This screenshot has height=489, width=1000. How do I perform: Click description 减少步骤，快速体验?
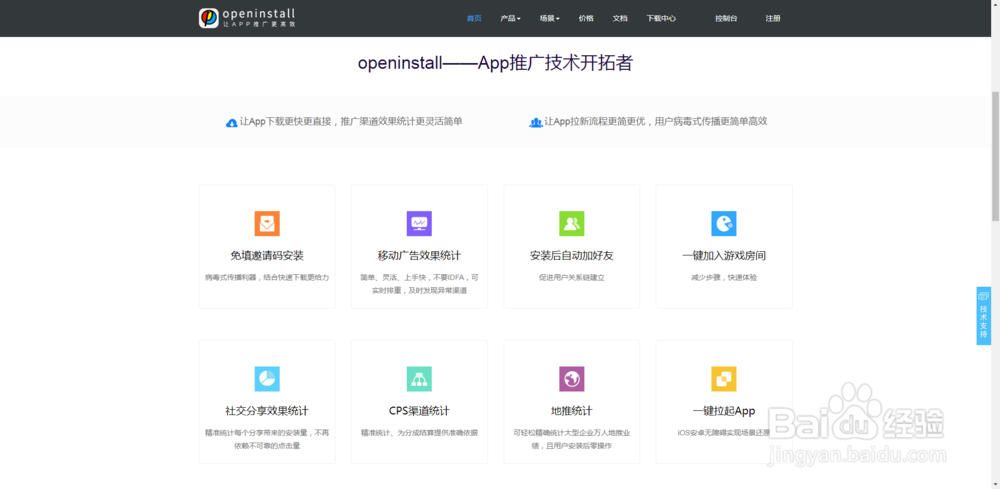coord(724,277)
